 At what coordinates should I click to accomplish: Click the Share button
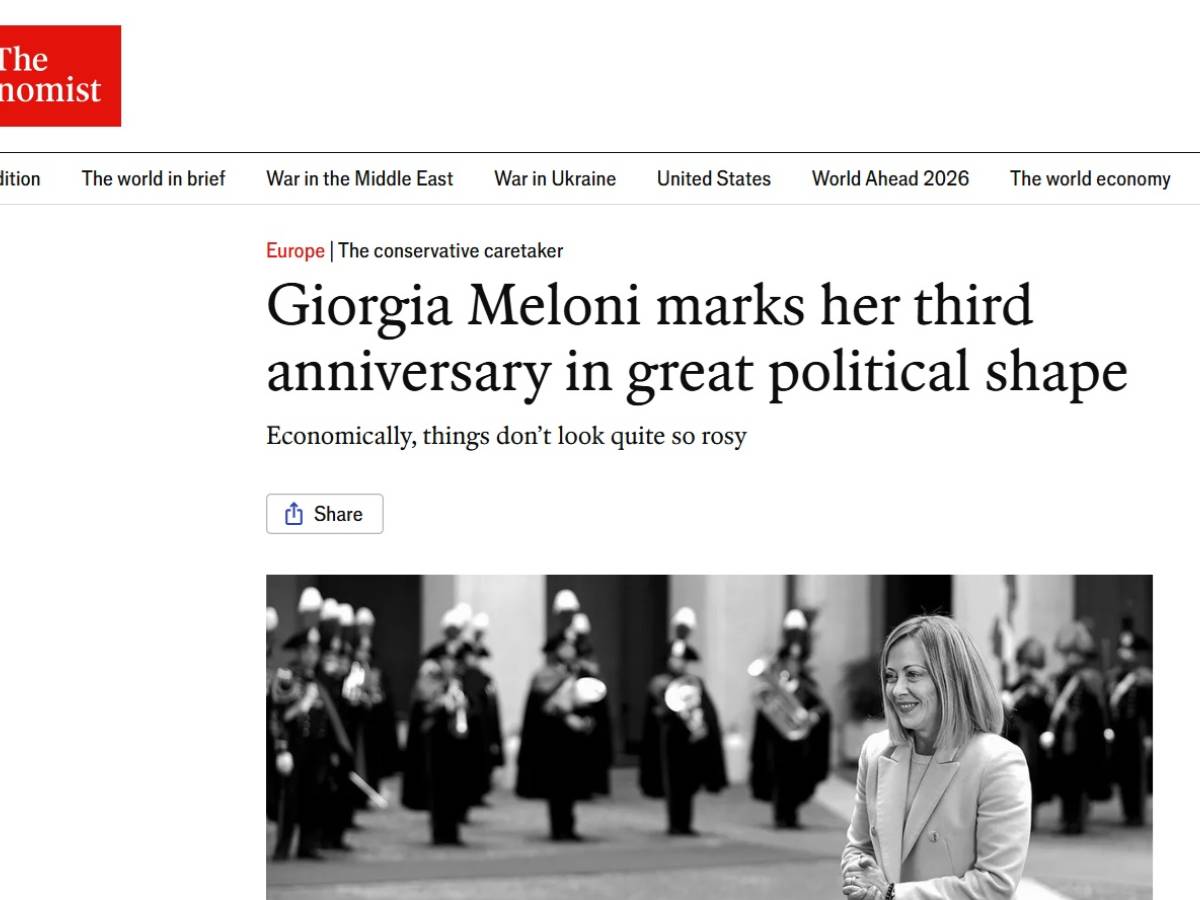tap(324, 513)
